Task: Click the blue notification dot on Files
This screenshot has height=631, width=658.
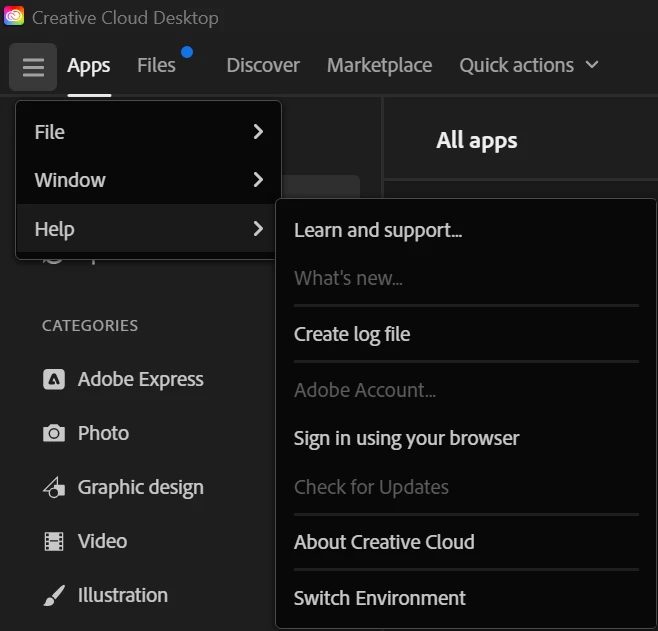Action: (x=187, y=52)
